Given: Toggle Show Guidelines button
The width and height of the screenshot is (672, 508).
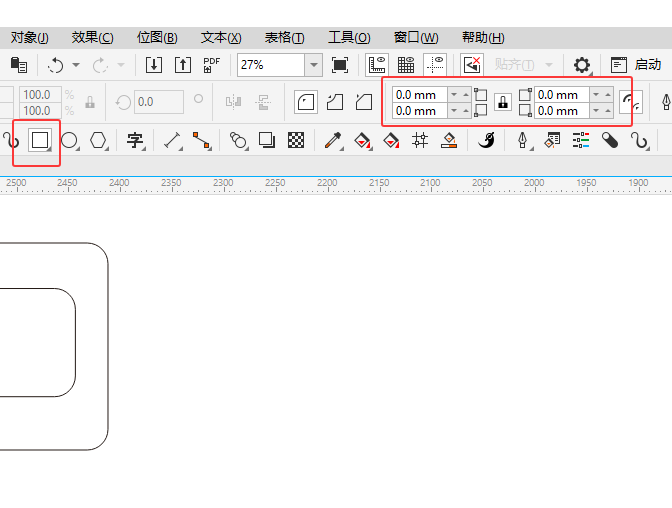Looking at the screenshot, I should 435,65.
